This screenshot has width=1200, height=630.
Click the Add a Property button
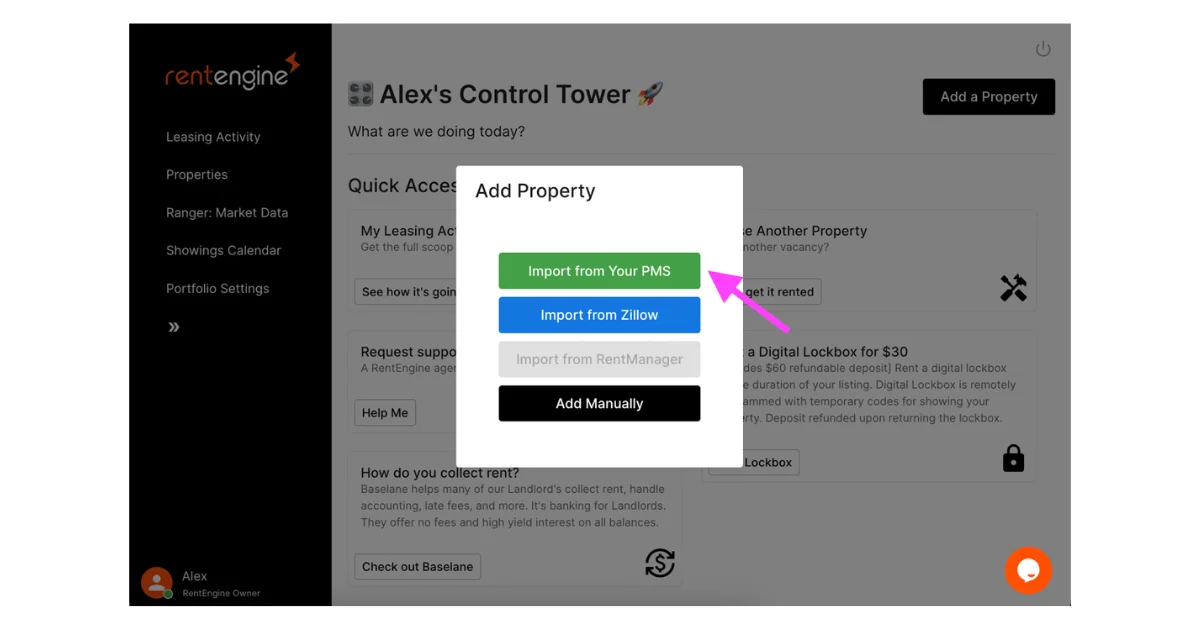coord(988,97)
